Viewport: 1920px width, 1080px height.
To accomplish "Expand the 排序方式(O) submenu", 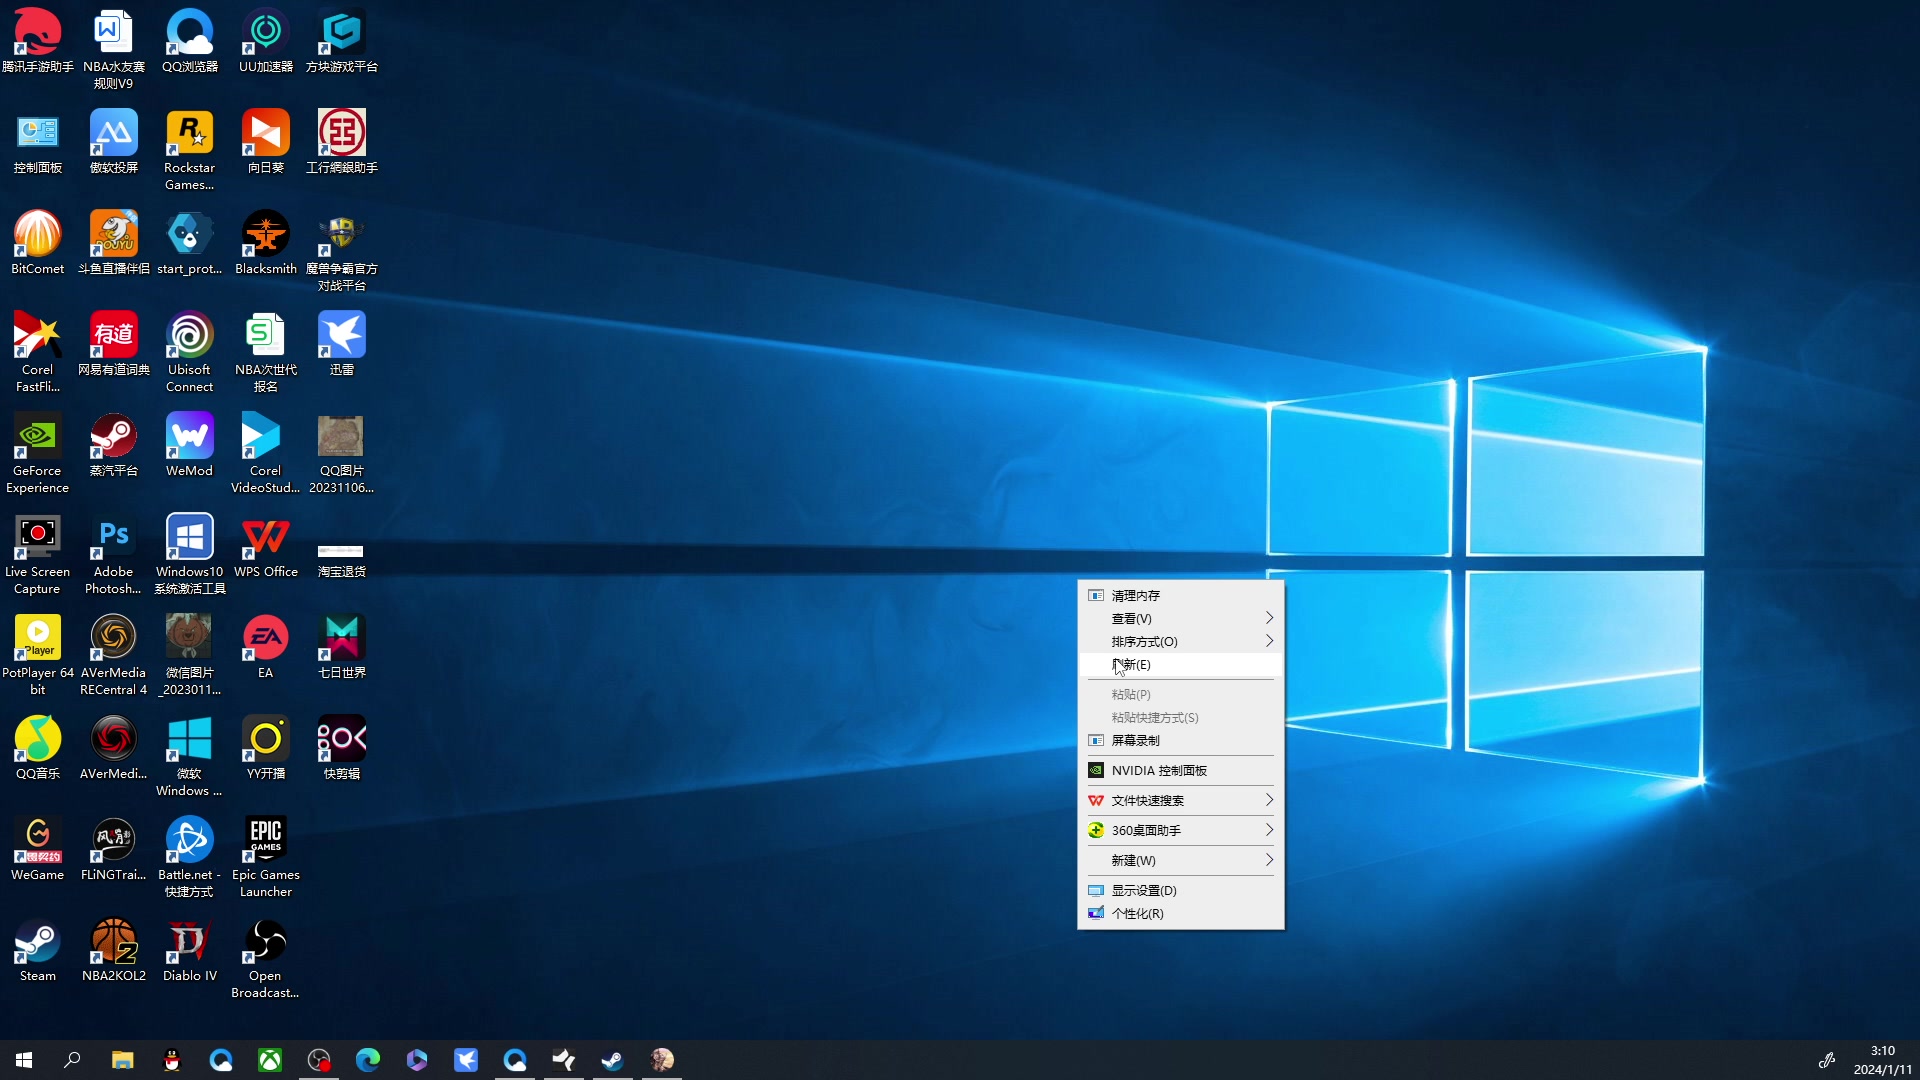I will pyautogui.click(x=1180, y=641).
